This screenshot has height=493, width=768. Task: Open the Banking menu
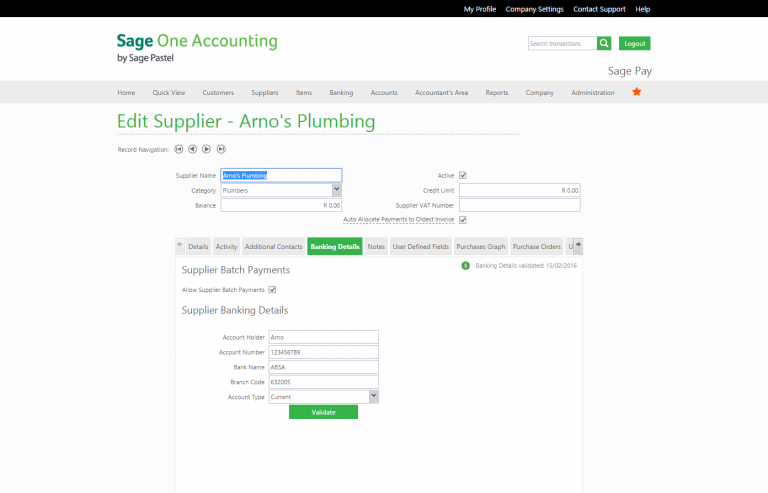pos(341,93)
